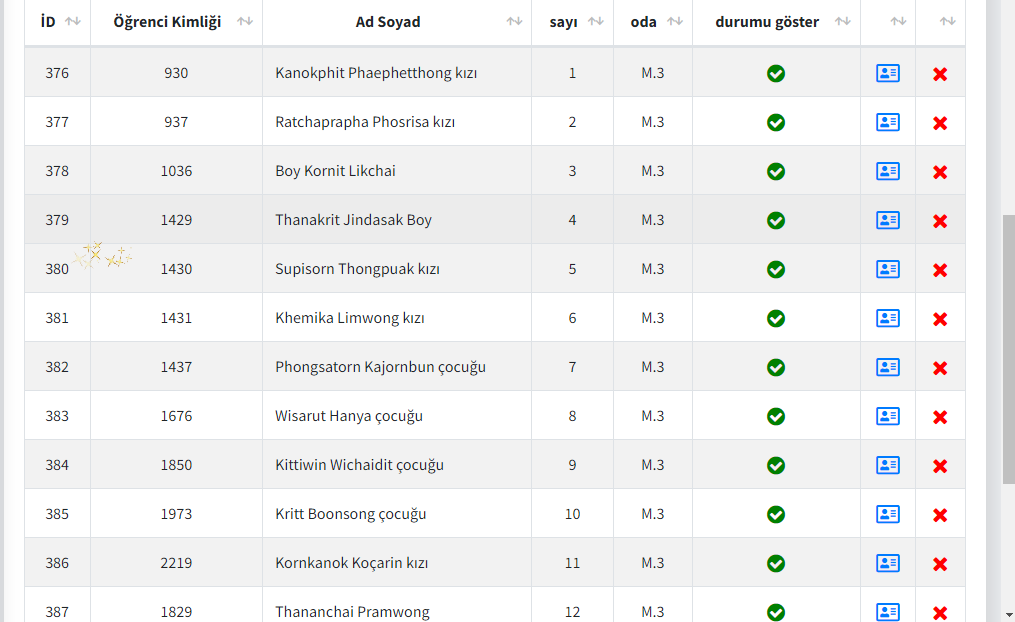Toggle green status check for Kittiwin Wichaidit

(x=776, y=465)
